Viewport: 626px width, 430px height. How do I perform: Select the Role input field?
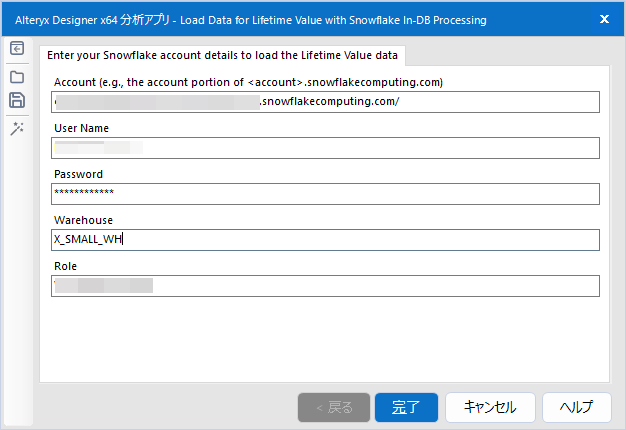click(325, 286)
